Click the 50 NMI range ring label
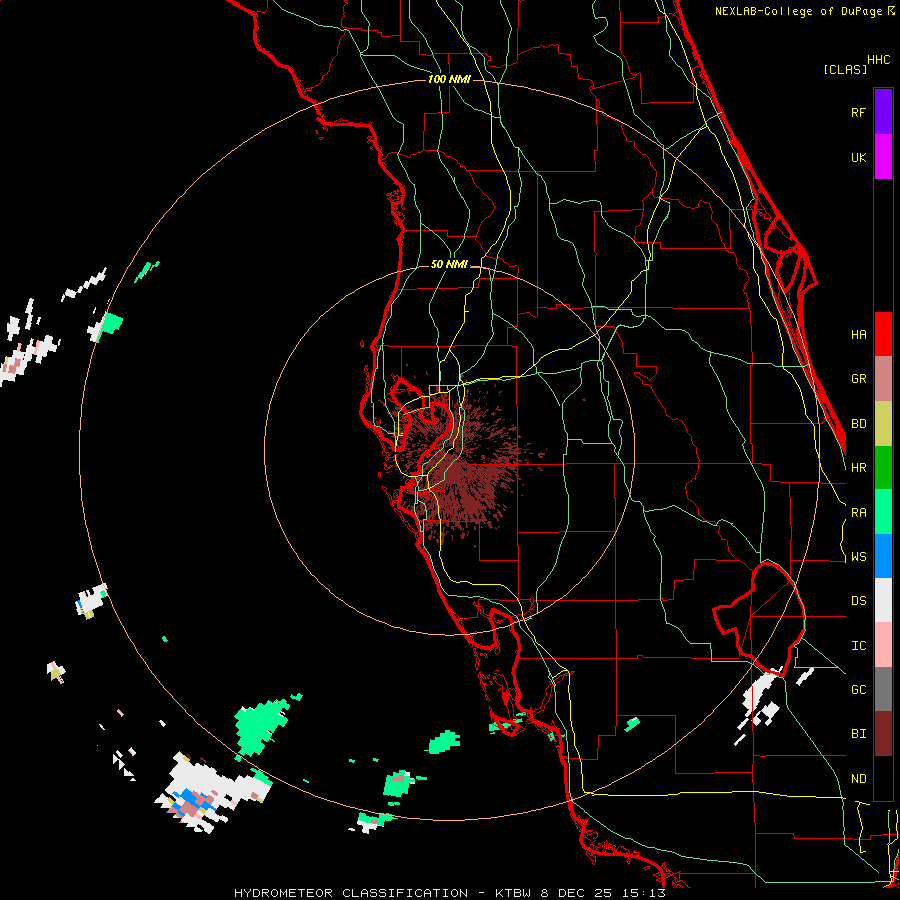This screenshot has width=900, height=900. [x=449, y=265]
